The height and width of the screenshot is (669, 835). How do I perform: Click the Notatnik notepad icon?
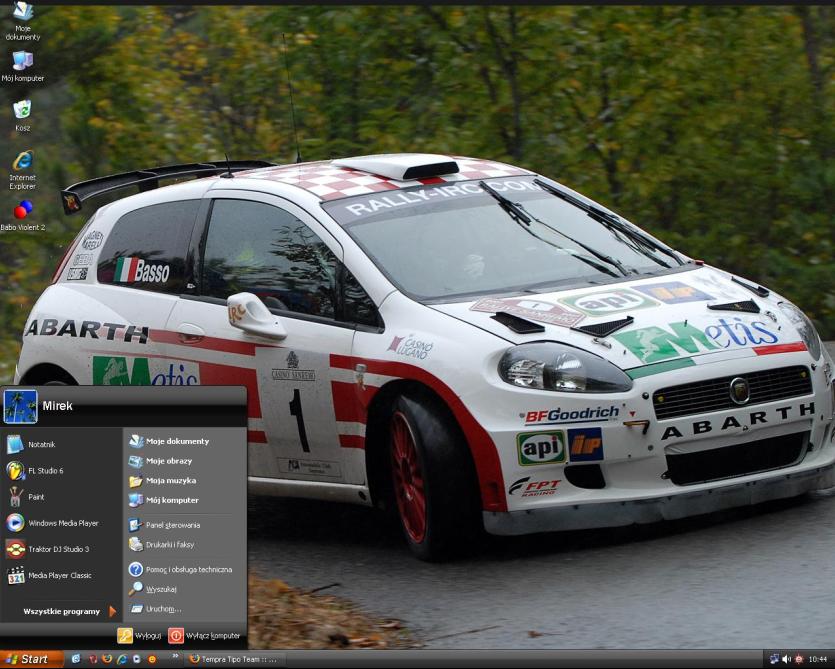click(15, 444)
